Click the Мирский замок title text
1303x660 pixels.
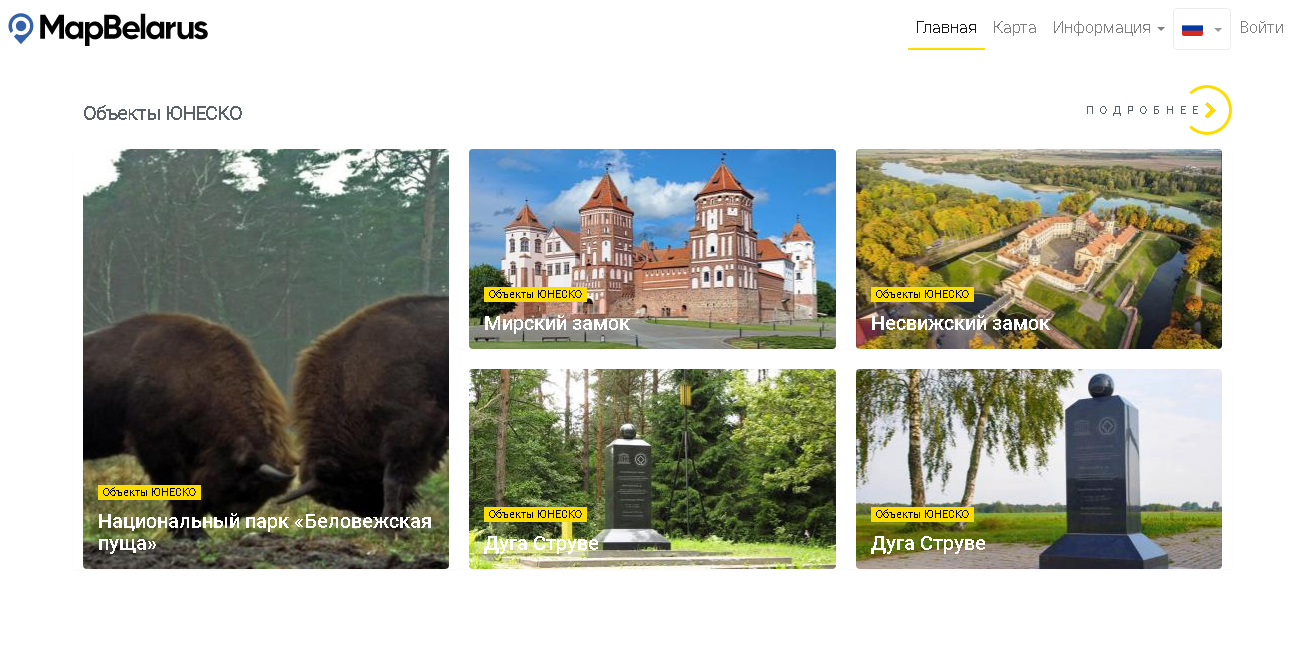coord(557,323)
